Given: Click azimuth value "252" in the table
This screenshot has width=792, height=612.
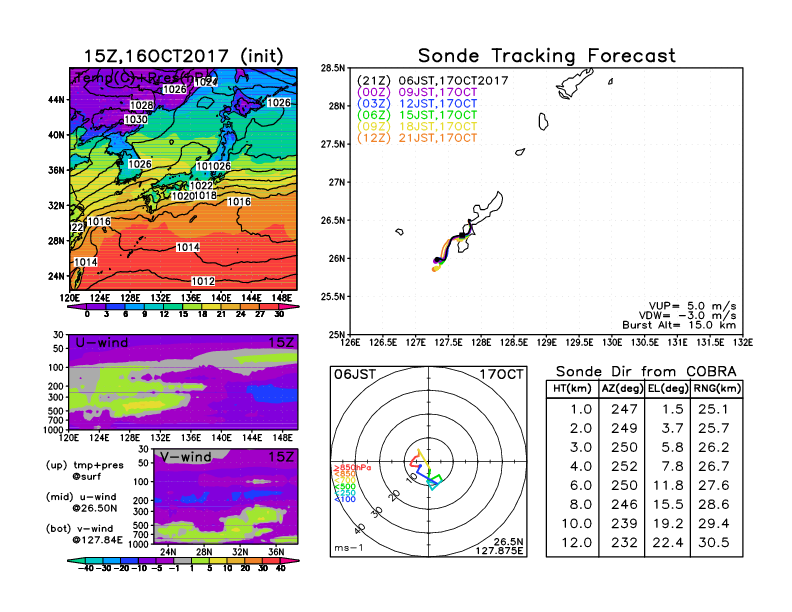Looking at the screenshot, I should [624, 467].
